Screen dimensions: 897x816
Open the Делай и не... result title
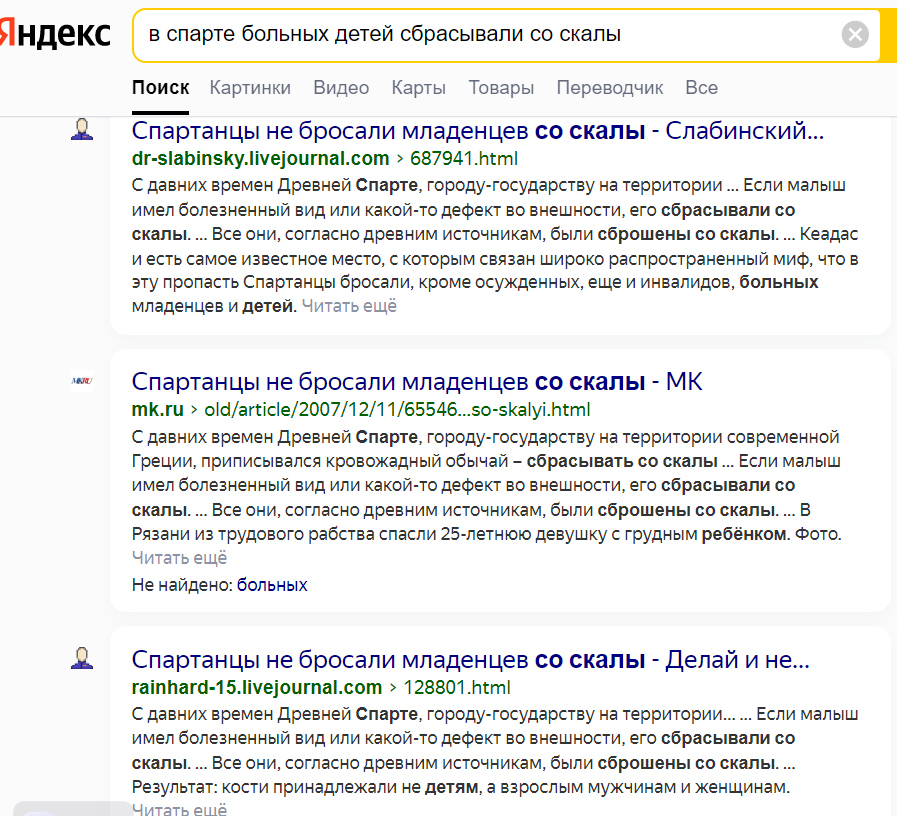(x=470, y=660)
